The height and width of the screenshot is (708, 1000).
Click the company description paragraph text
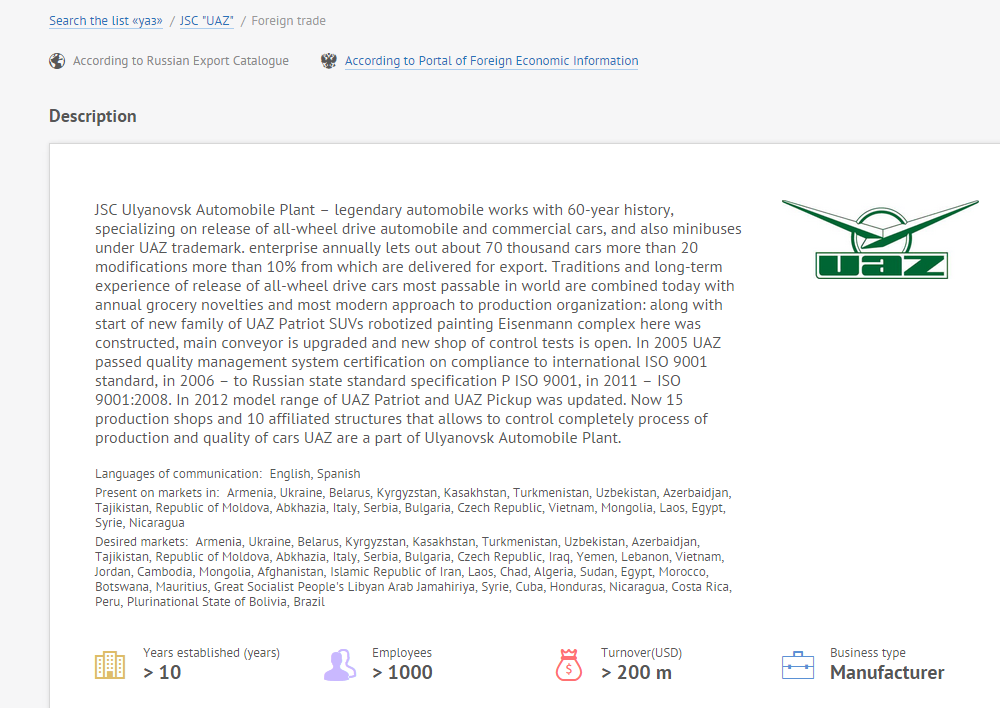coord(418,323)
